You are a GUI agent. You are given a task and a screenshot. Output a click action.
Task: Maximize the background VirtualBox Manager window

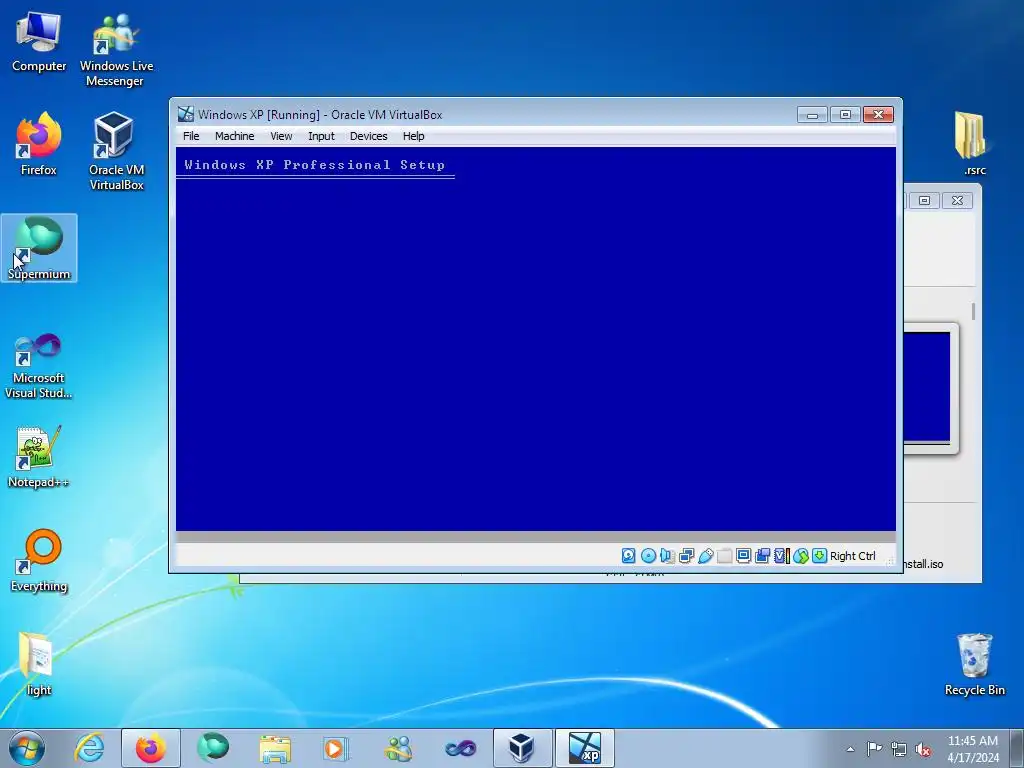pos(924,200)
